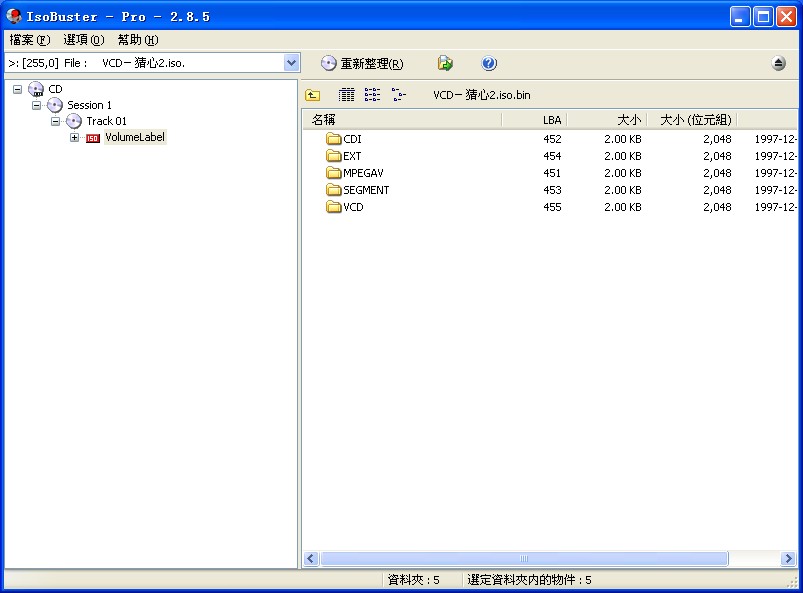Screen dimensions: 803x593
Task: Collapse the Track 01 node
Action: point(55,121)
